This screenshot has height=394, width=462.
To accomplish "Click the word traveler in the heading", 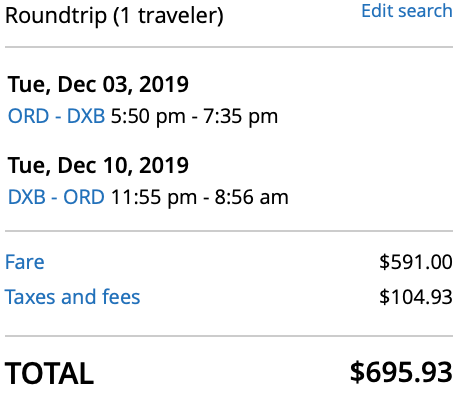I will [176, 15].
